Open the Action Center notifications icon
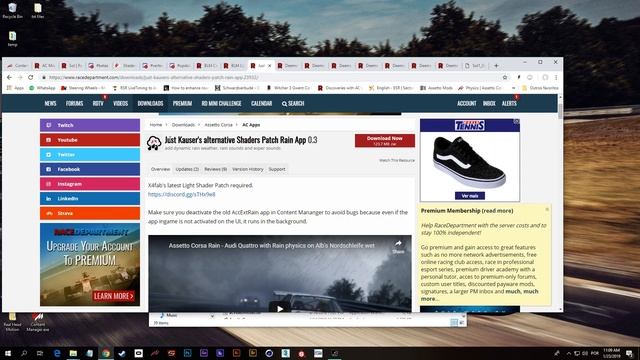This screenshot has width=640, height=360. pyautogui.click(x=629, y=353)
